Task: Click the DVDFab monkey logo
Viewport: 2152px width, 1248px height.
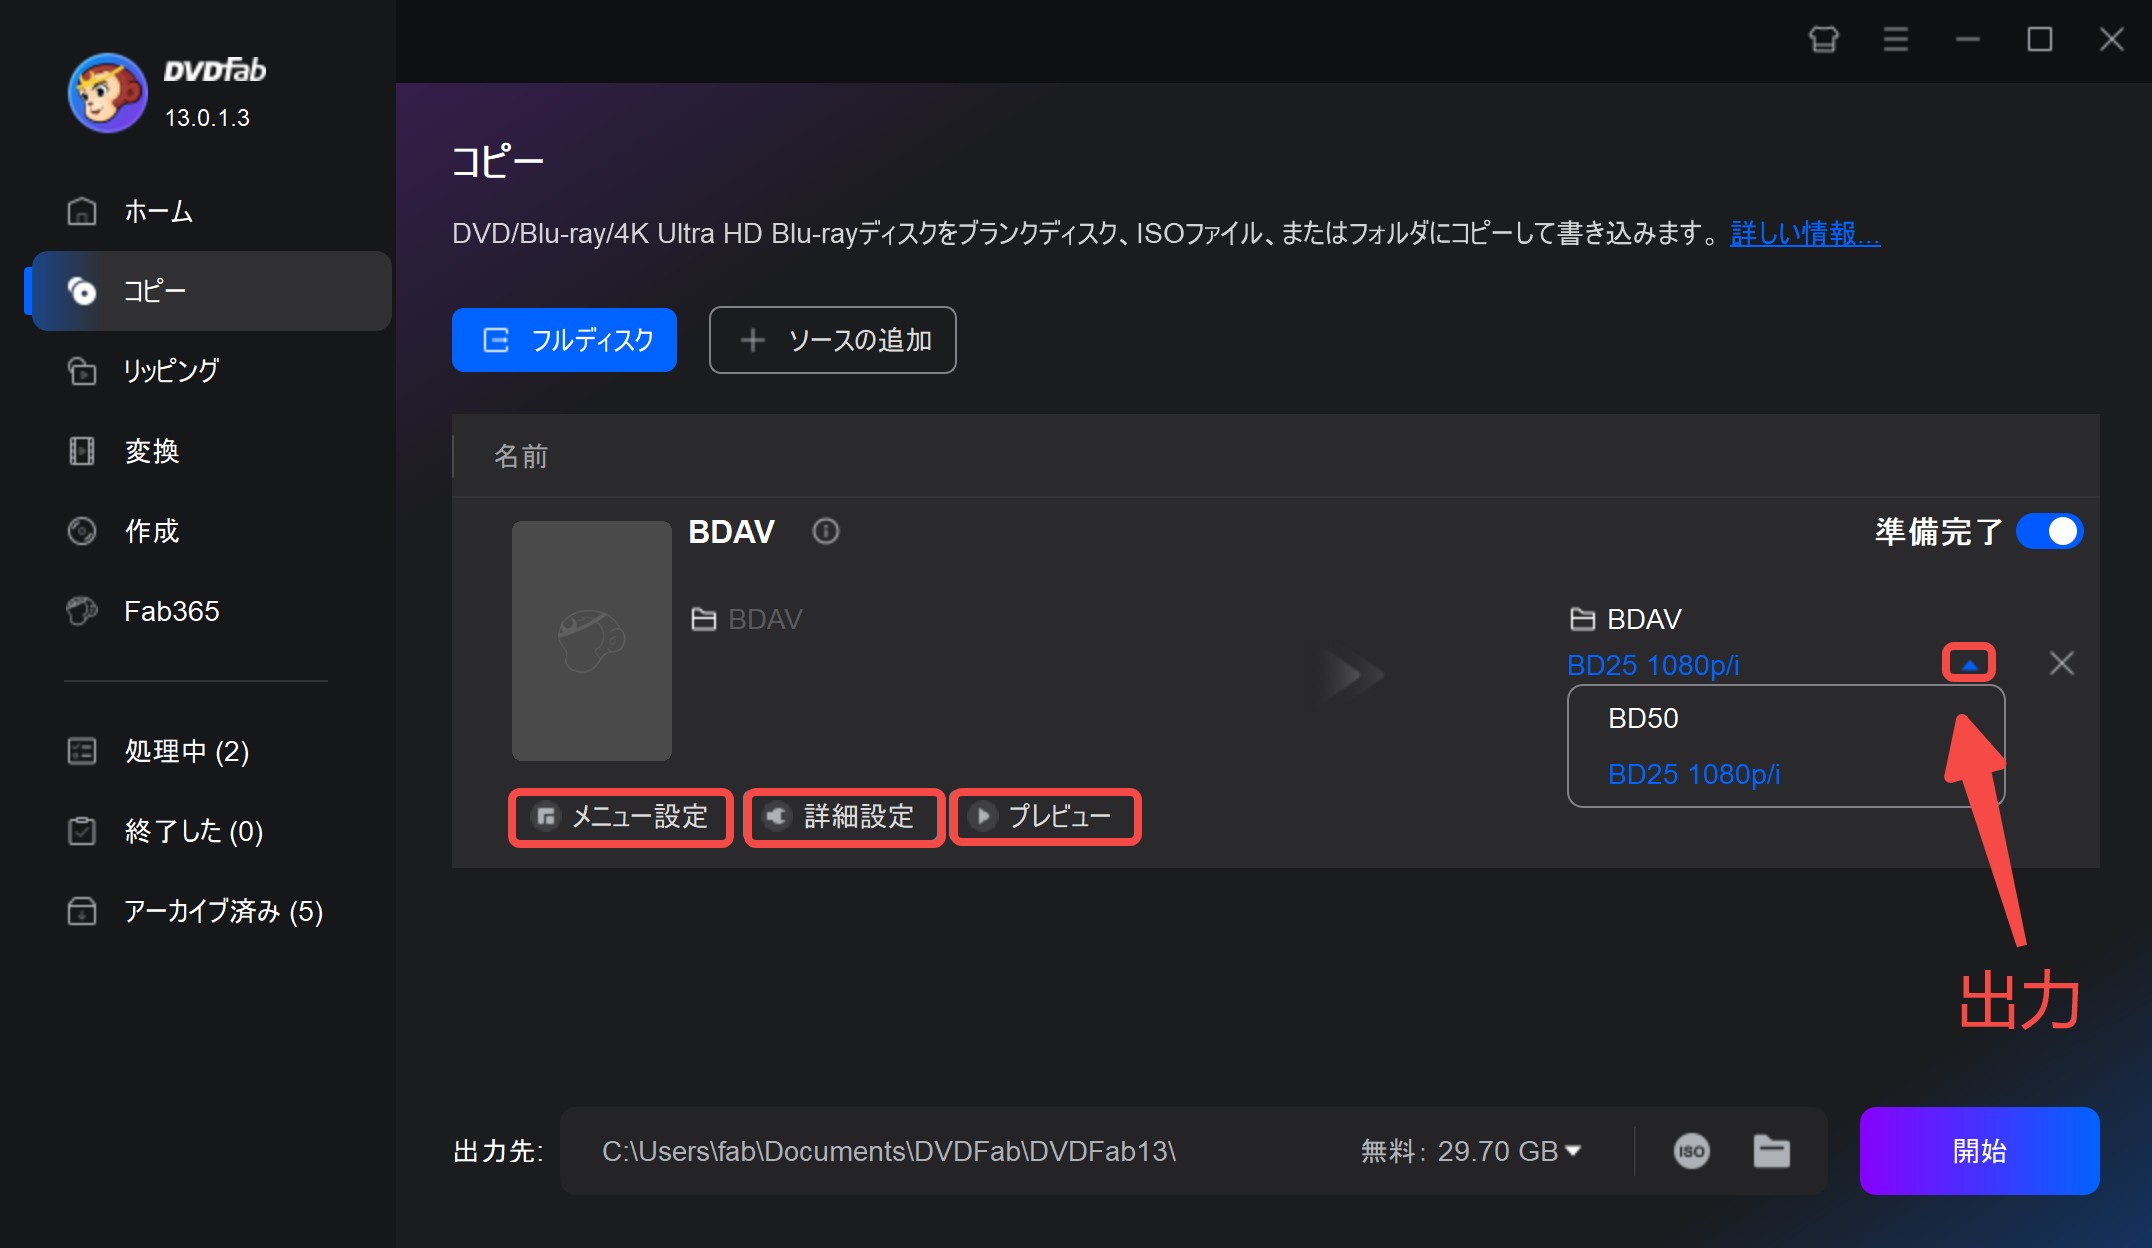Action: 107,93
